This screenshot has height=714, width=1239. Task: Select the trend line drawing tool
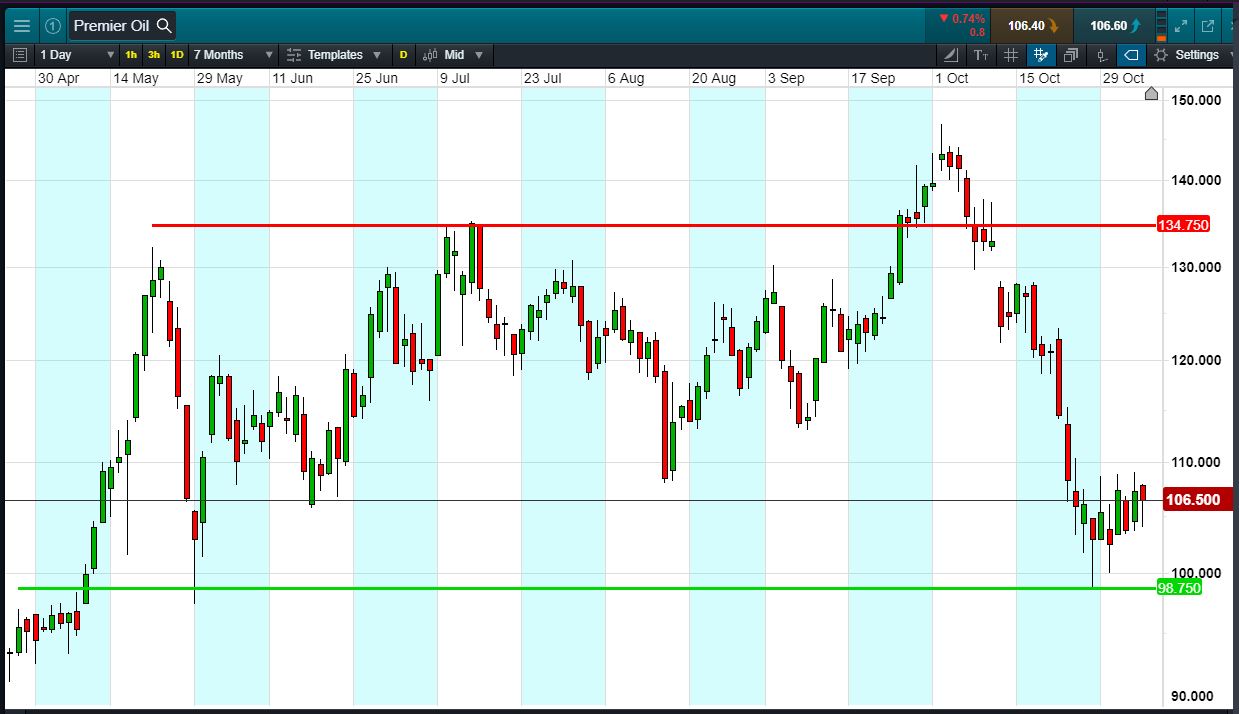950,55
